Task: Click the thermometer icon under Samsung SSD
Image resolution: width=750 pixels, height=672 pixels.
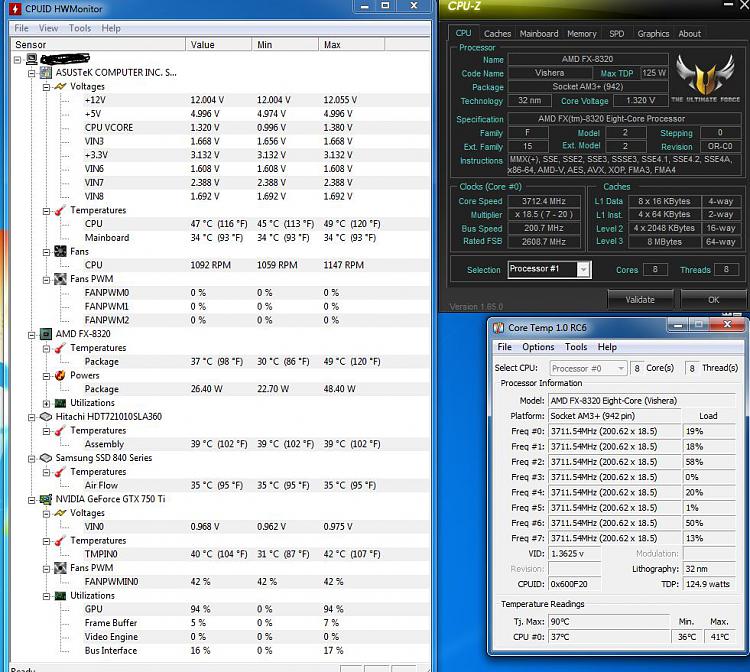Action: click(x=60, y=472)
